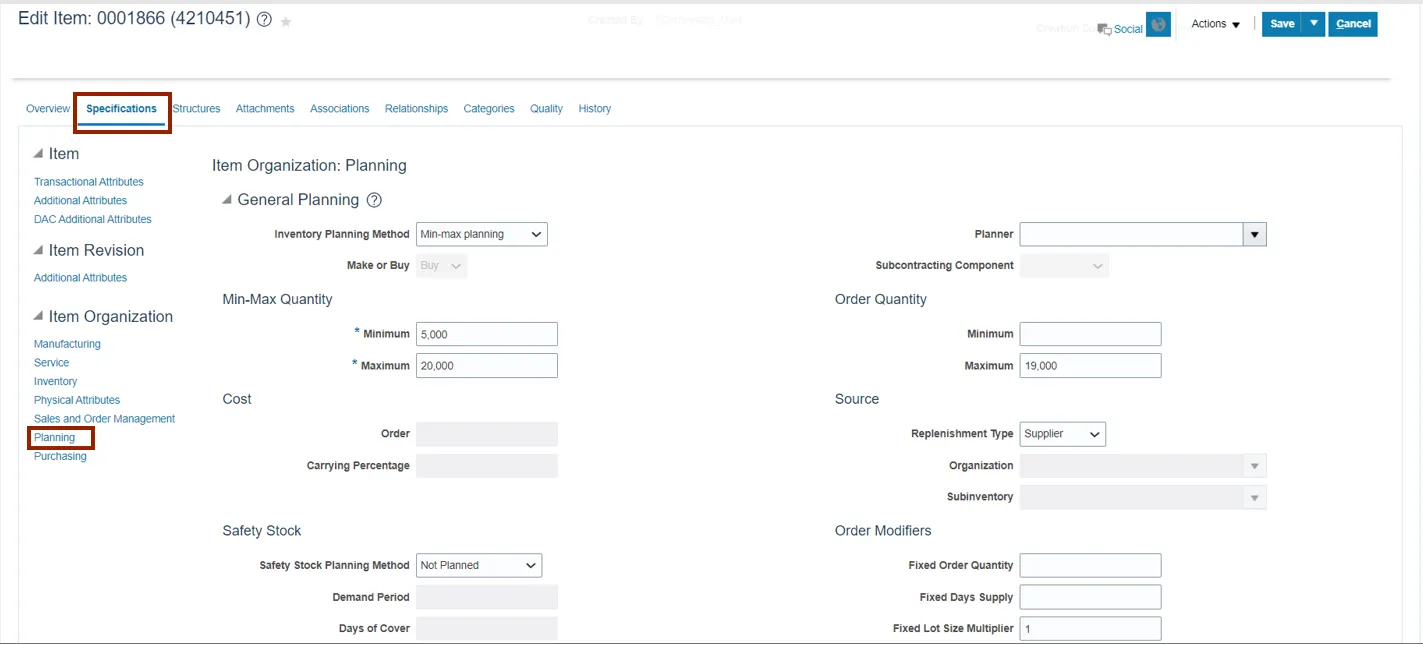Click the globe icon next to Social
Image resolution: width=1423 pixels, height=645 pixels.
1158,26
